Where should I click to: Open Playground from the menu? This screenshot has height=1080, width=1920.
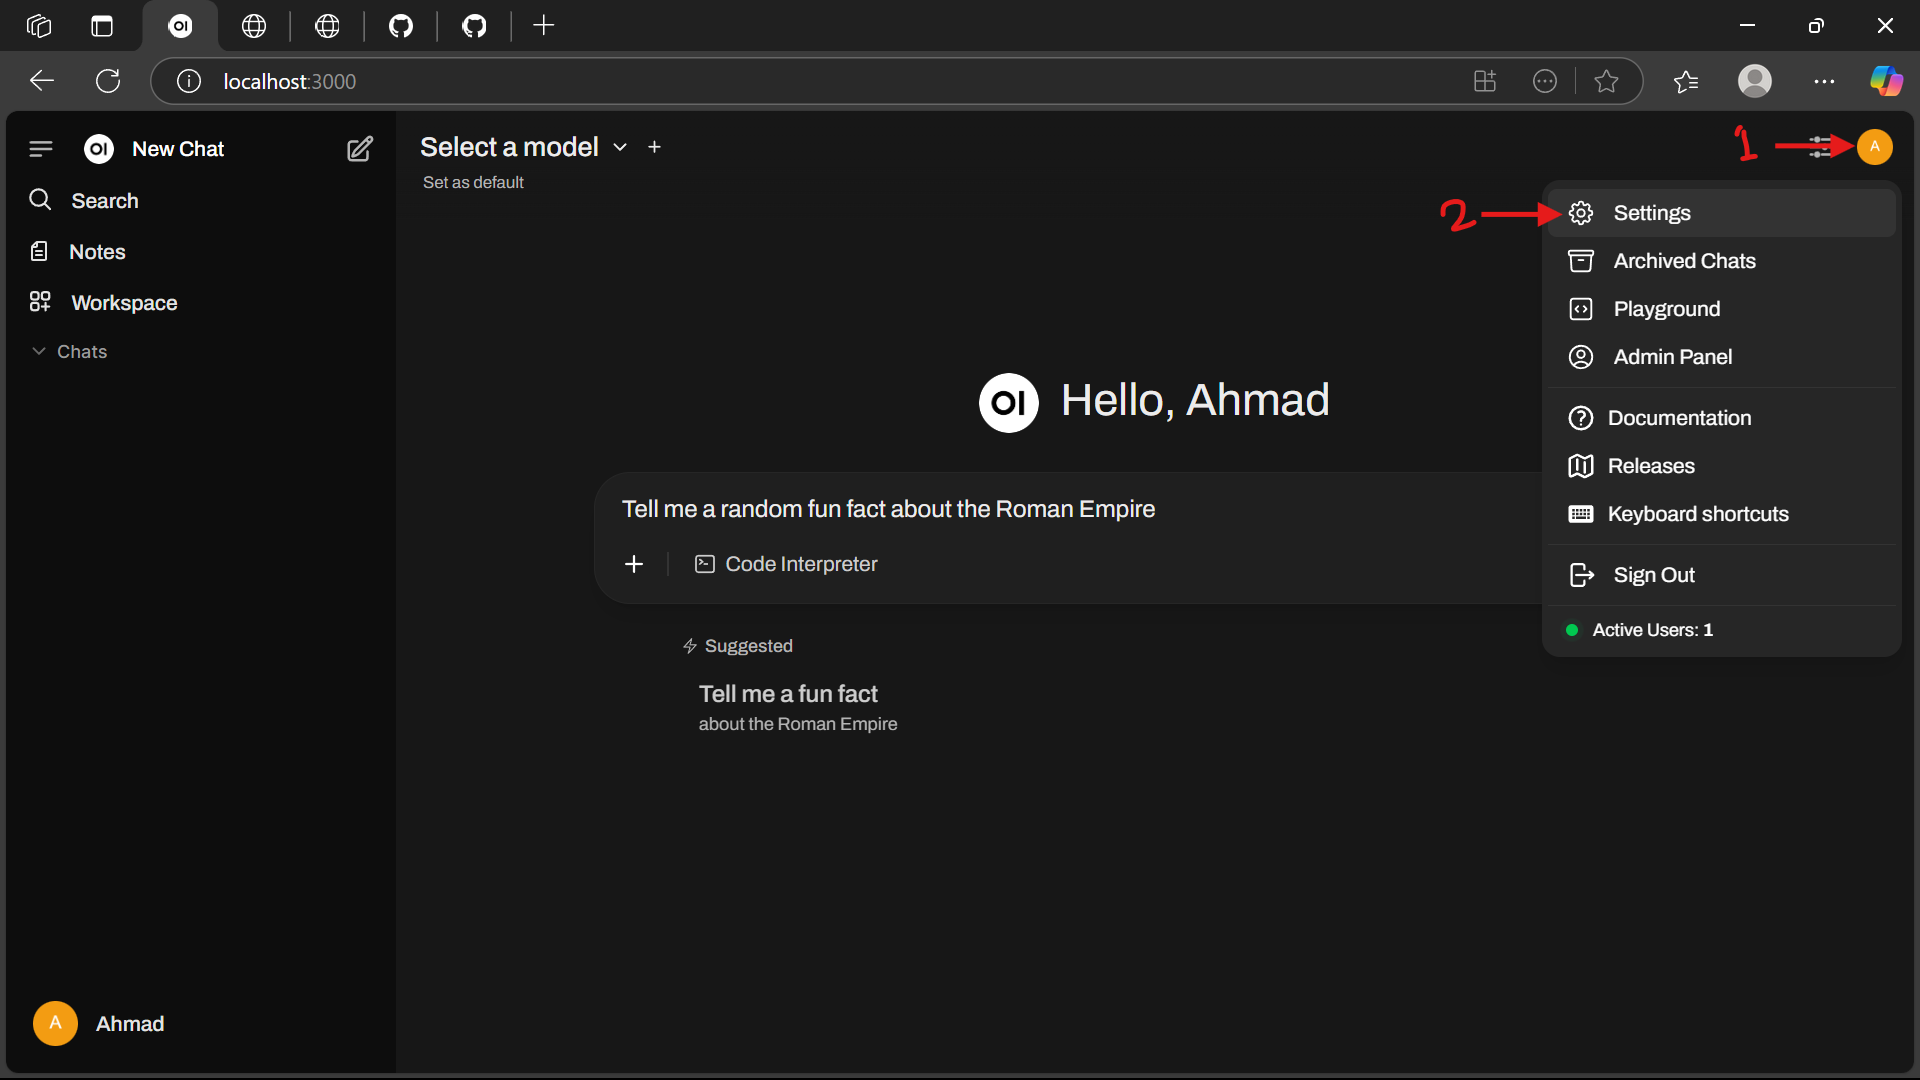pyautogui.click(x=1666, y=309)
